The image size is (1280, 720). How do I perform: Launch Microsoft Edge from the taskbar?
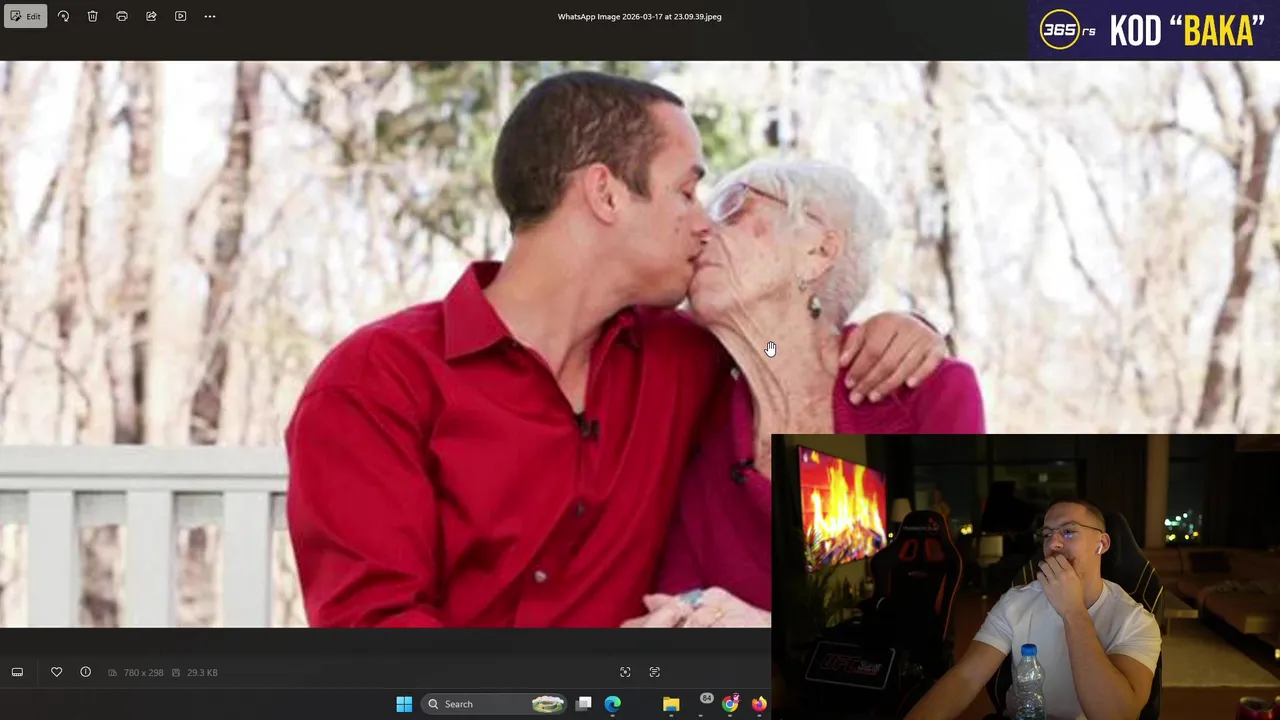coord(613,704)
